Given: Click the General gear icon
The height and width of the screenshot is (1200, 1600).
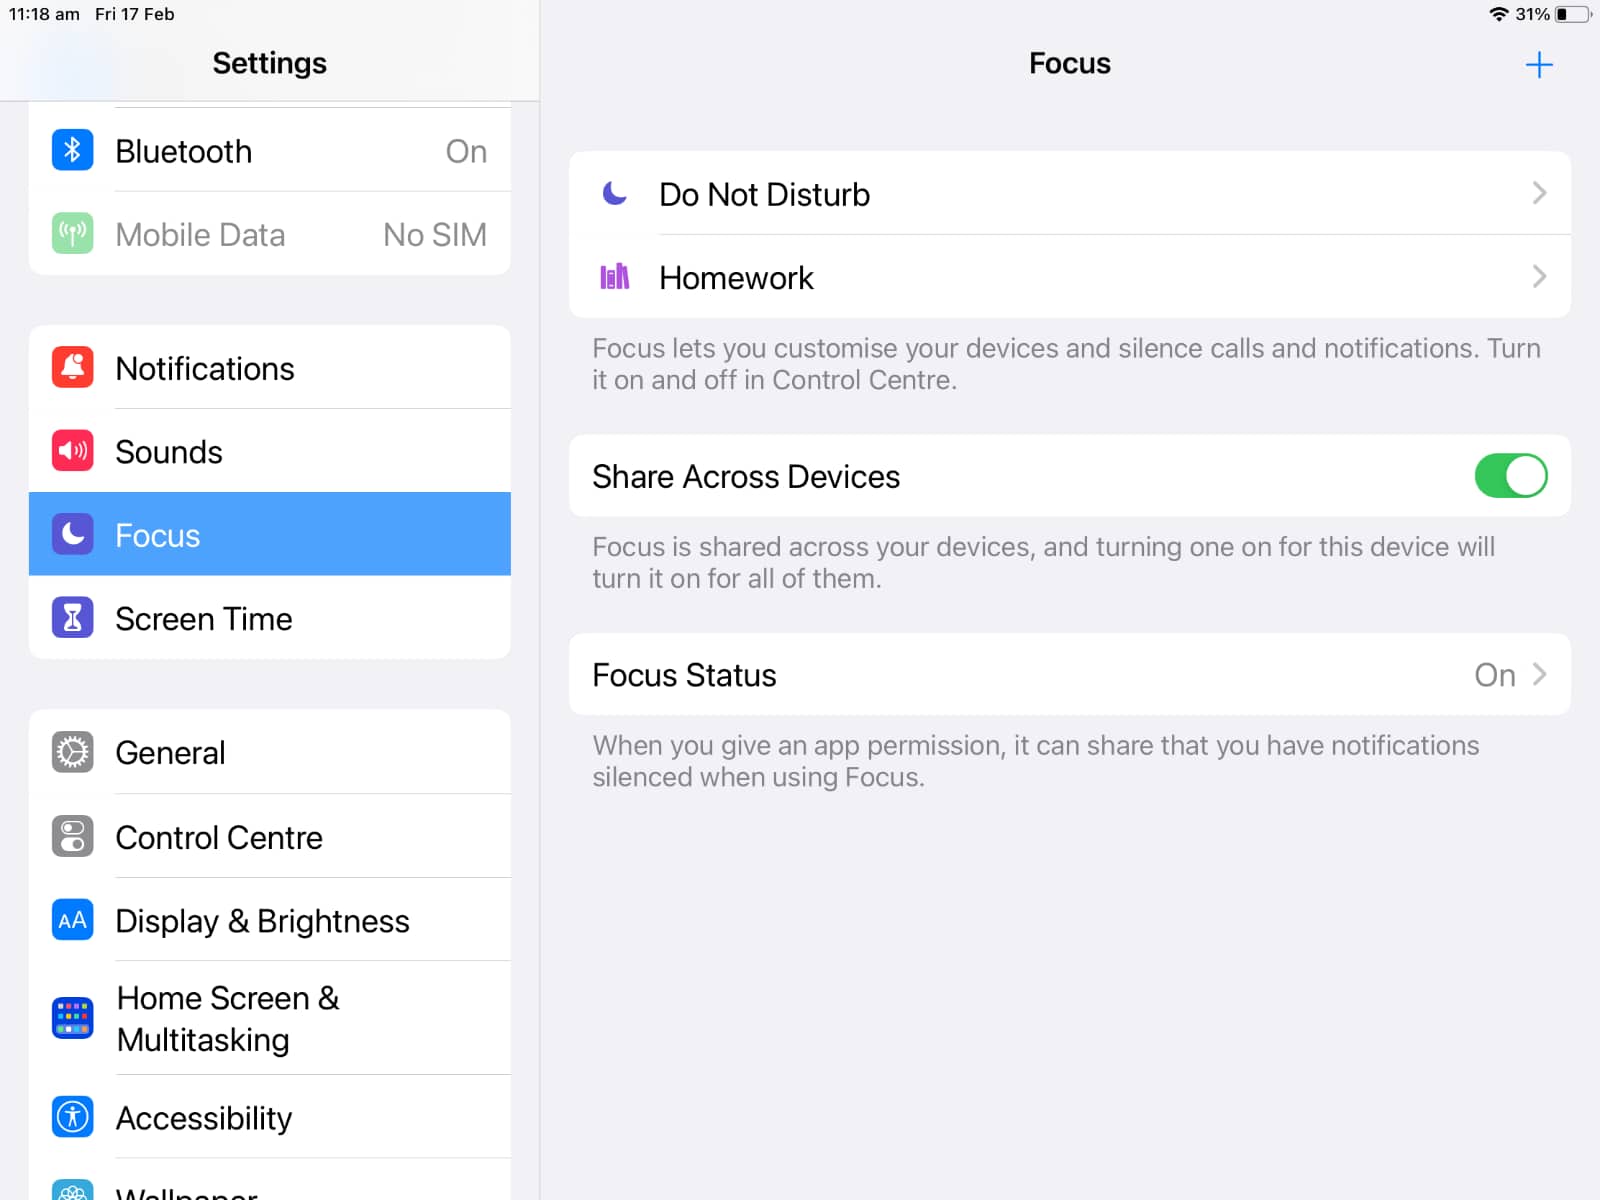Looking at the screenshot, I should pyautogui.click(x=71, y=752).
